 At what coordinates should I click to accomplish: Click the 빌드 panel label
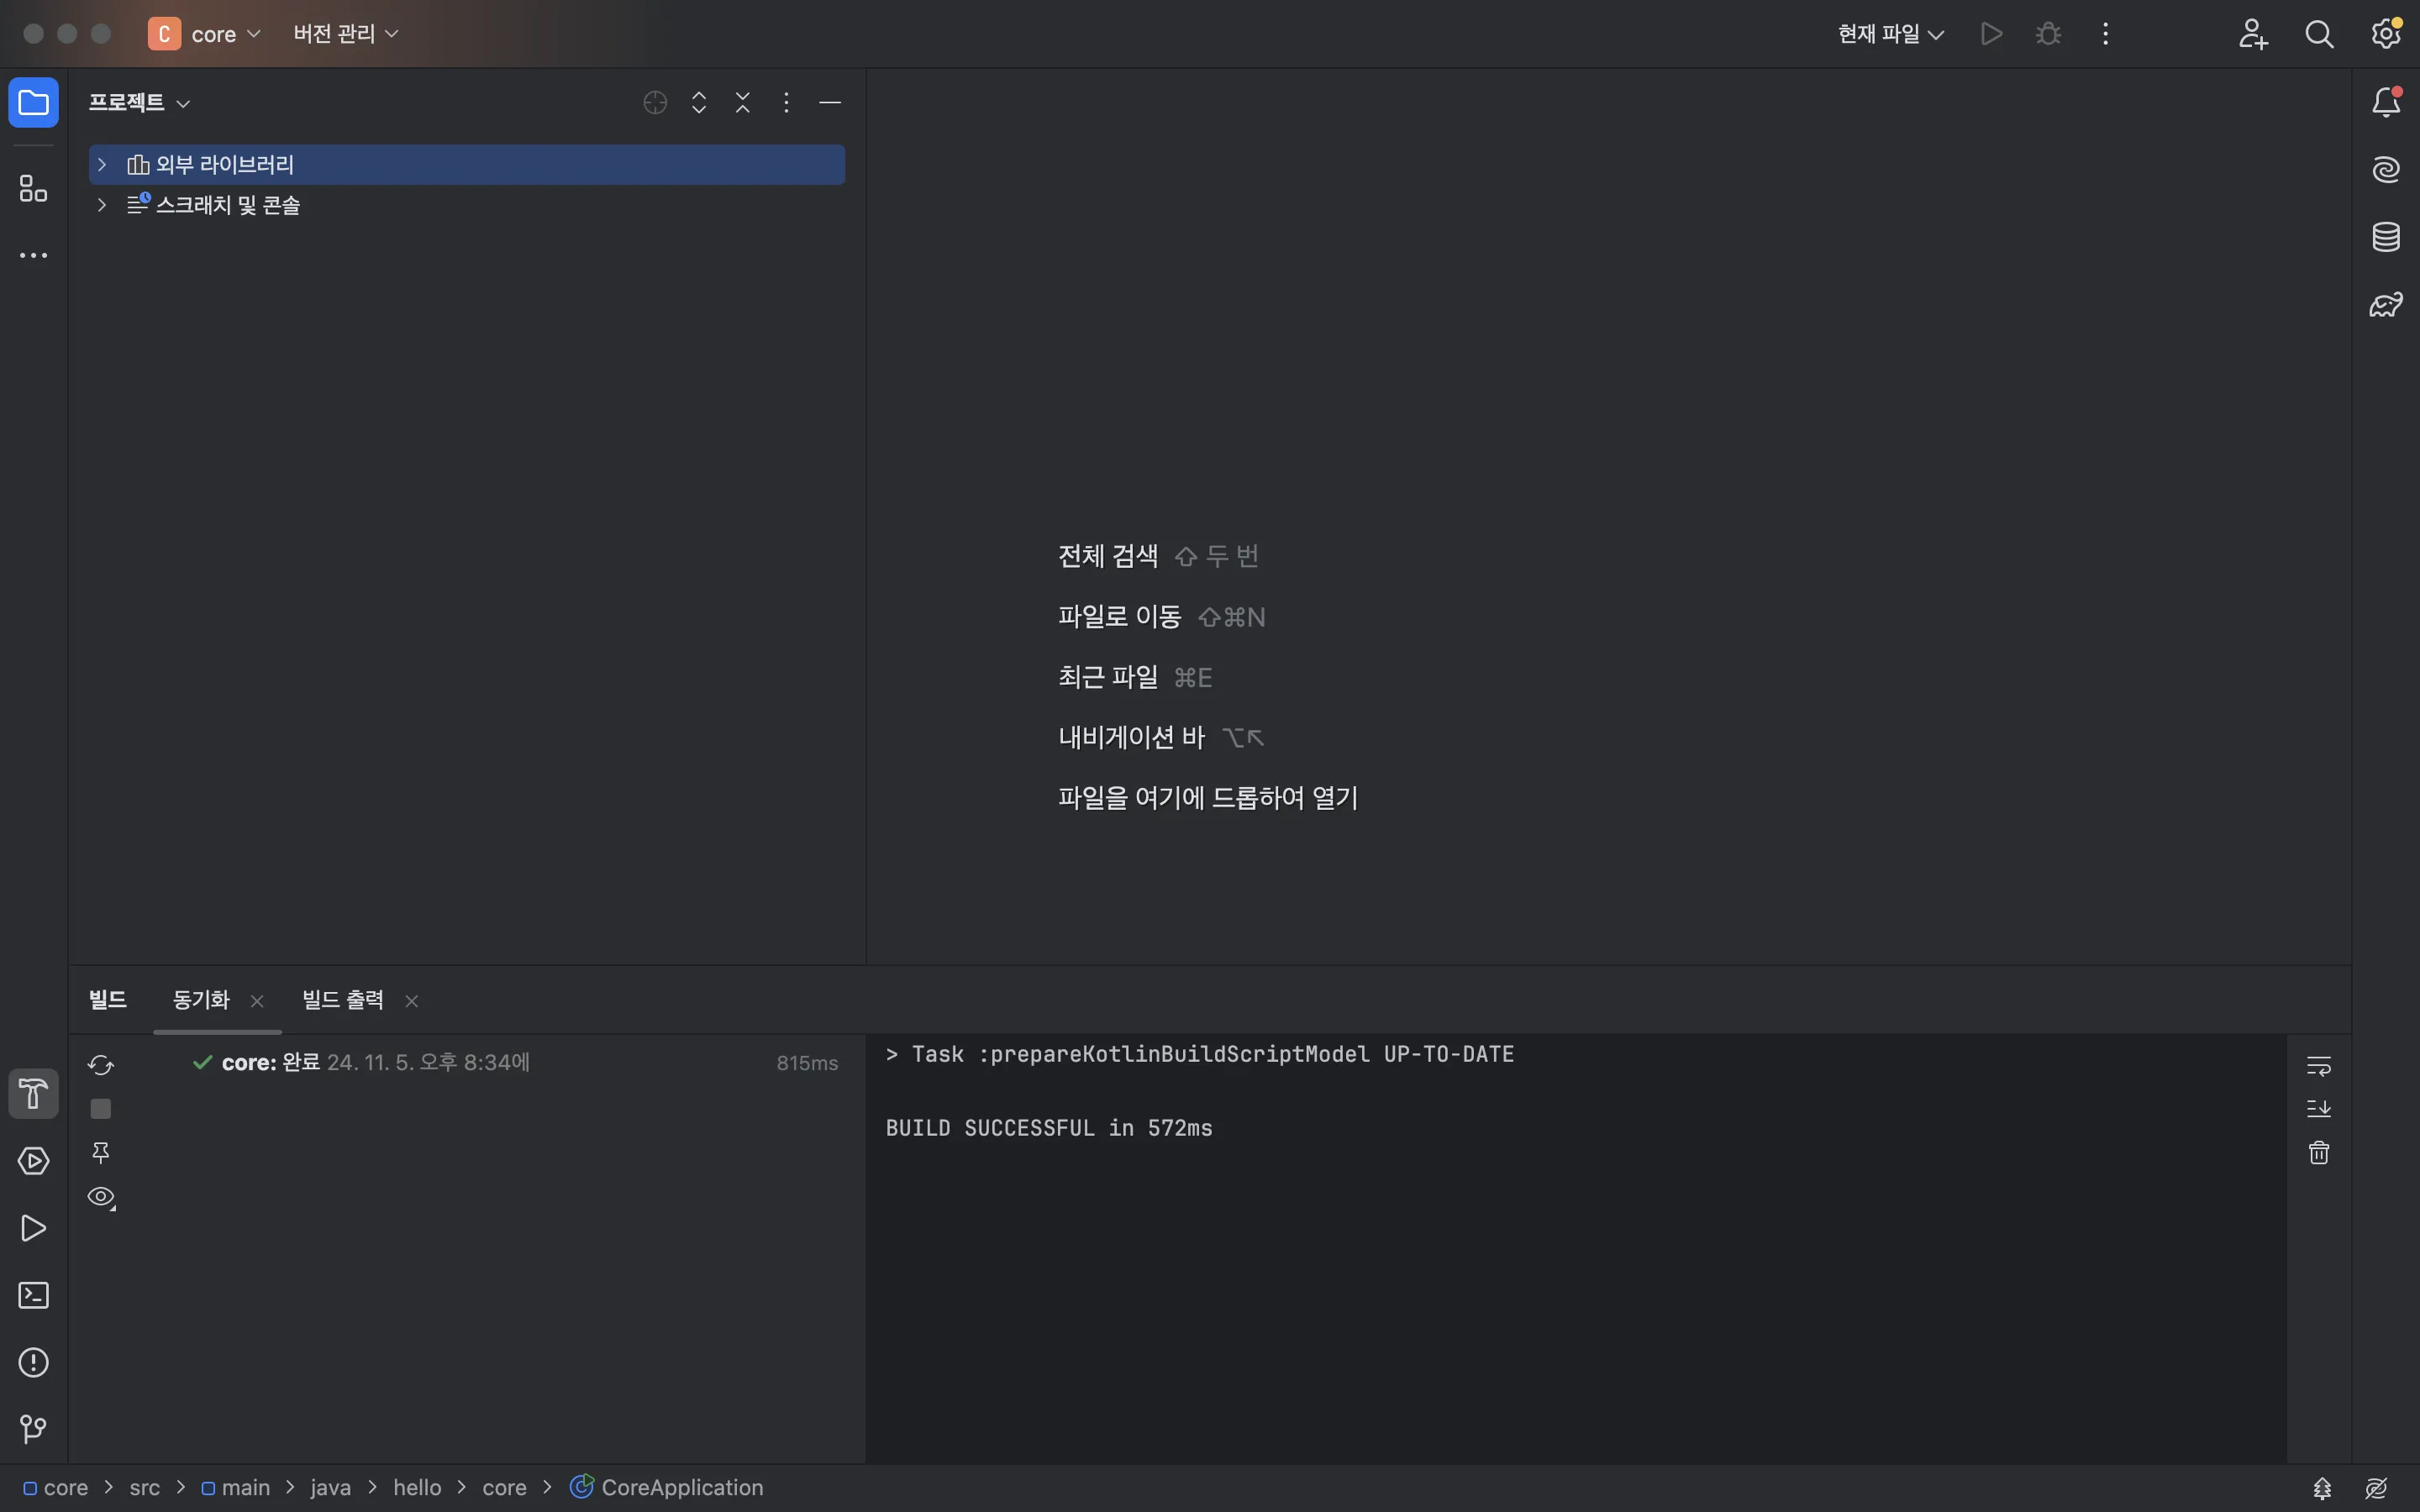(x=107, y=1000)
